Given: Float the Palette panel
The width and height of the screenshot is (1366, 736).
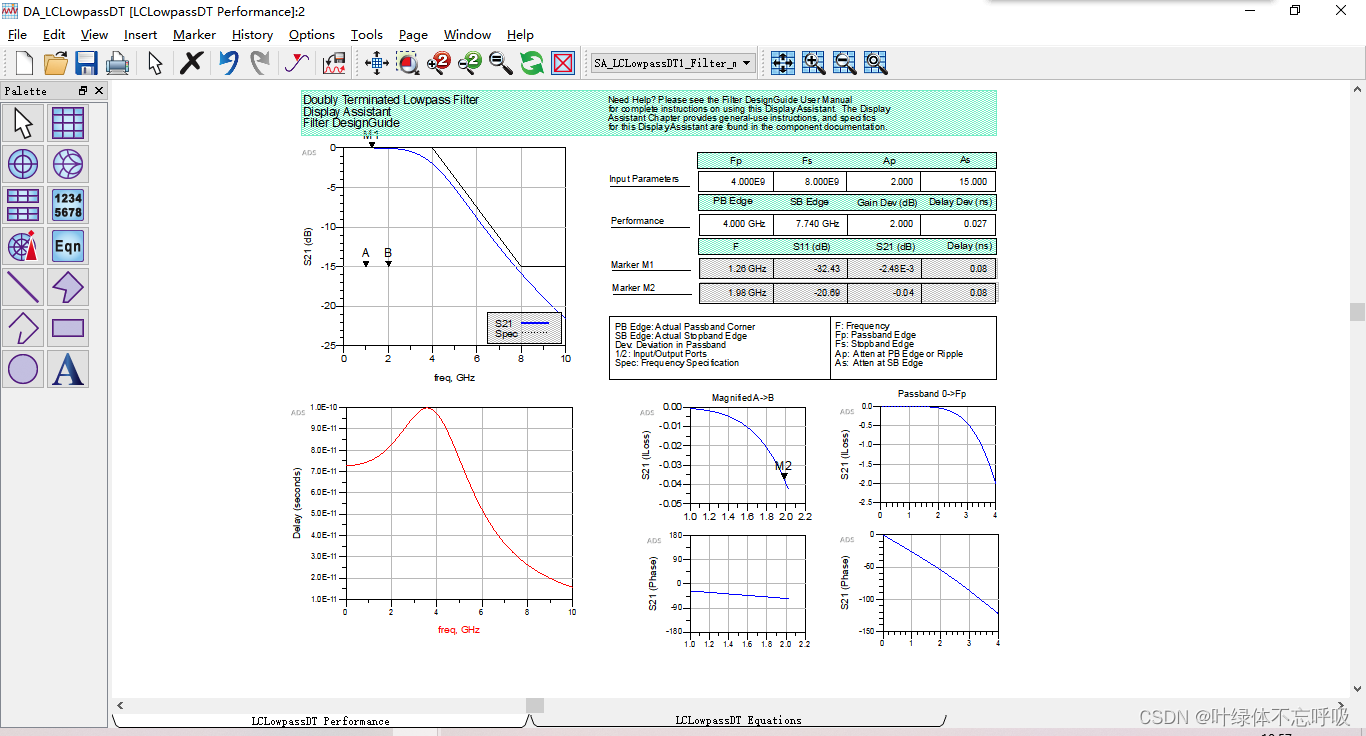Looking at the screenshot, I should [x=83, y=91].
